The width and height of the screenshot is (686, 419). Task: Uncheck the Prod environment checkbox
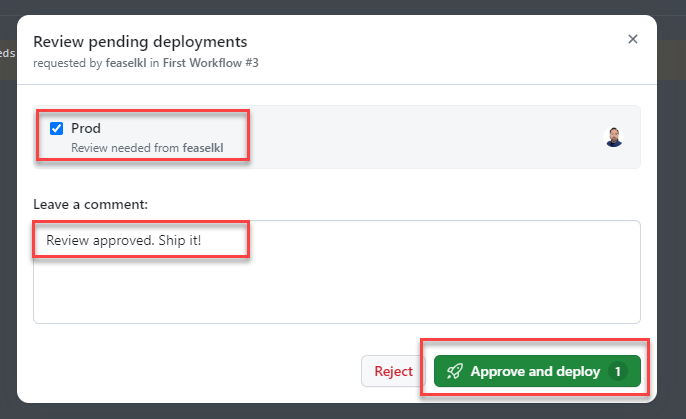[x=57, y=128]
